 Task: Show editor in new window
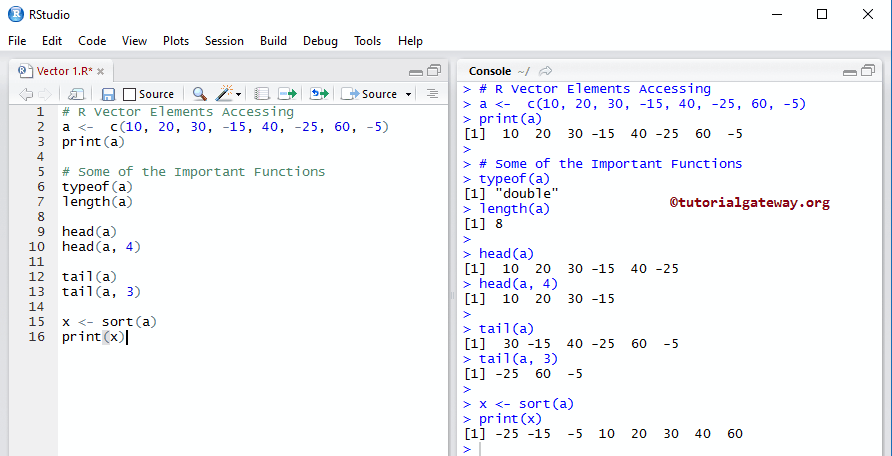(76, 94)
